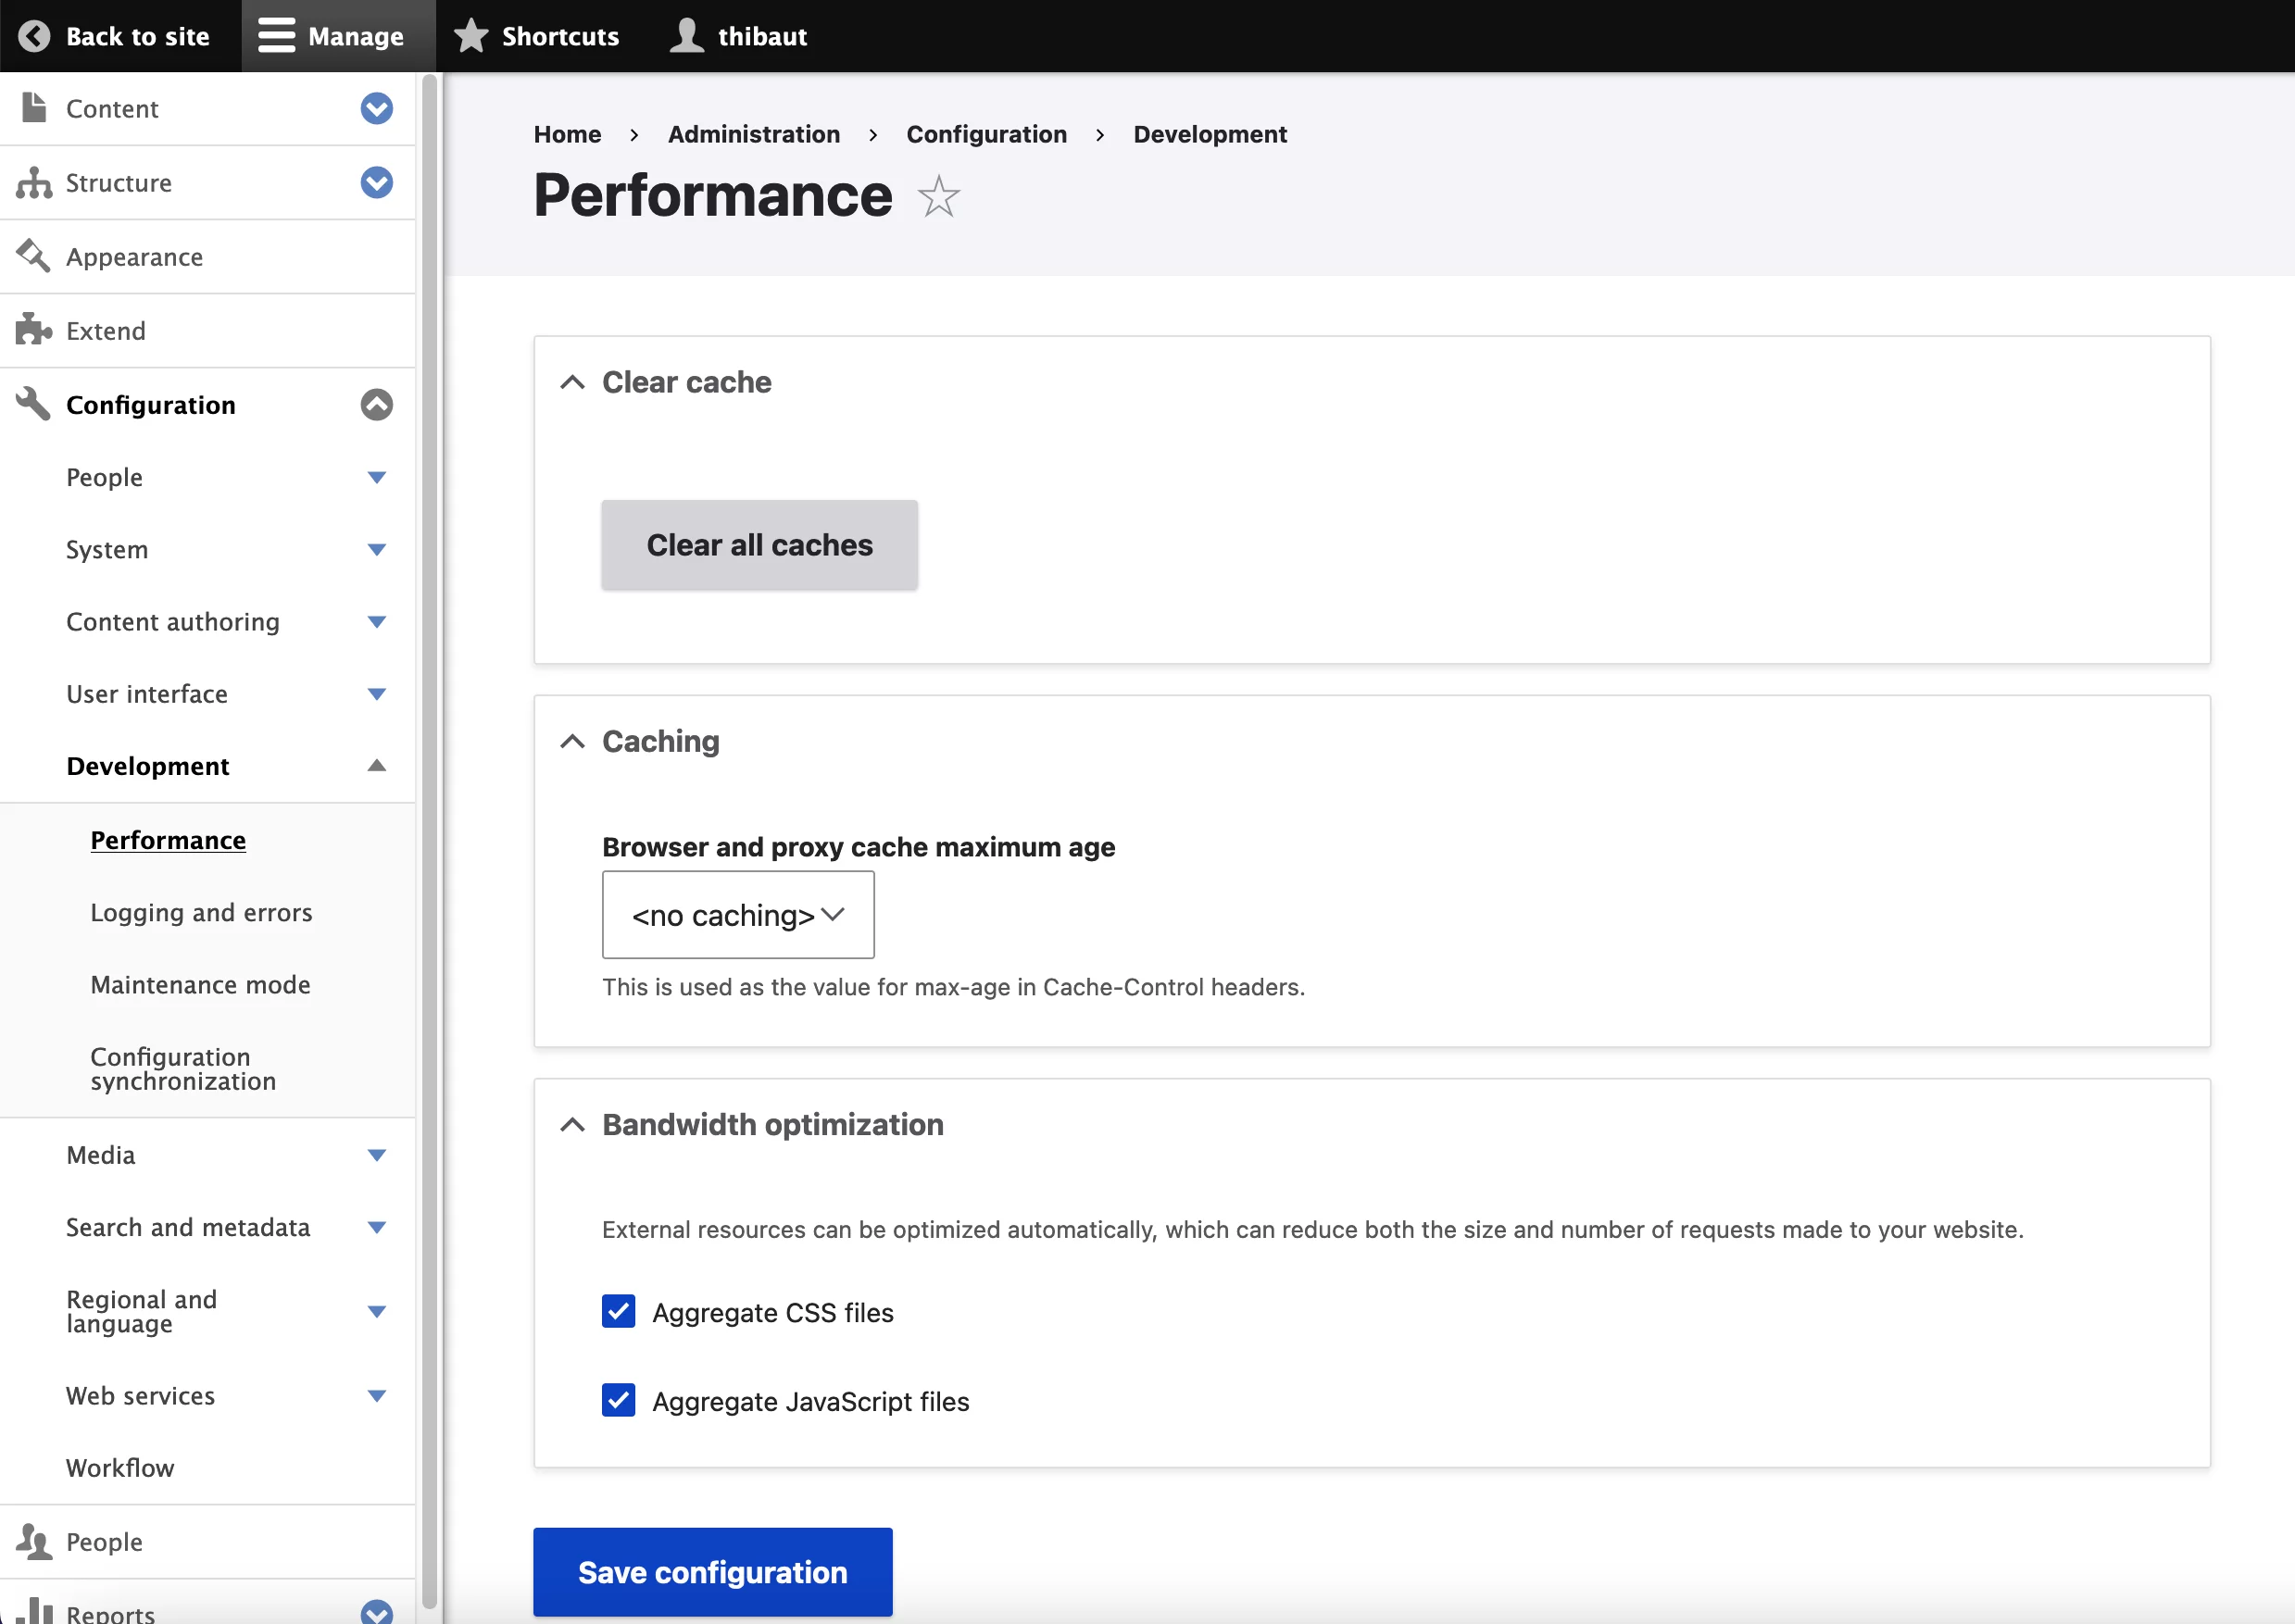The height and width of the screenshot is (1624, 2295).
Task: Select Performance under Development menu
Action: click(x=169, y=838)
